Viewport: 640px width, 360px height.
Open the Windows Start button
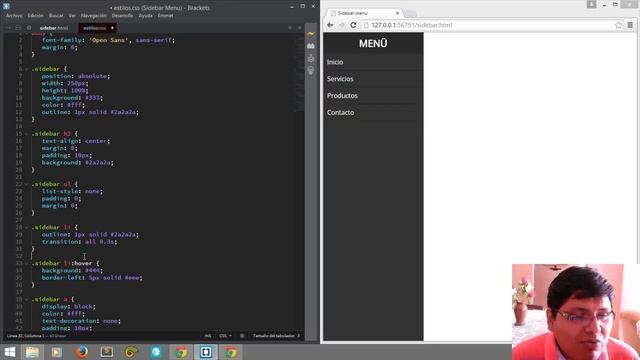tap(9, 352)
